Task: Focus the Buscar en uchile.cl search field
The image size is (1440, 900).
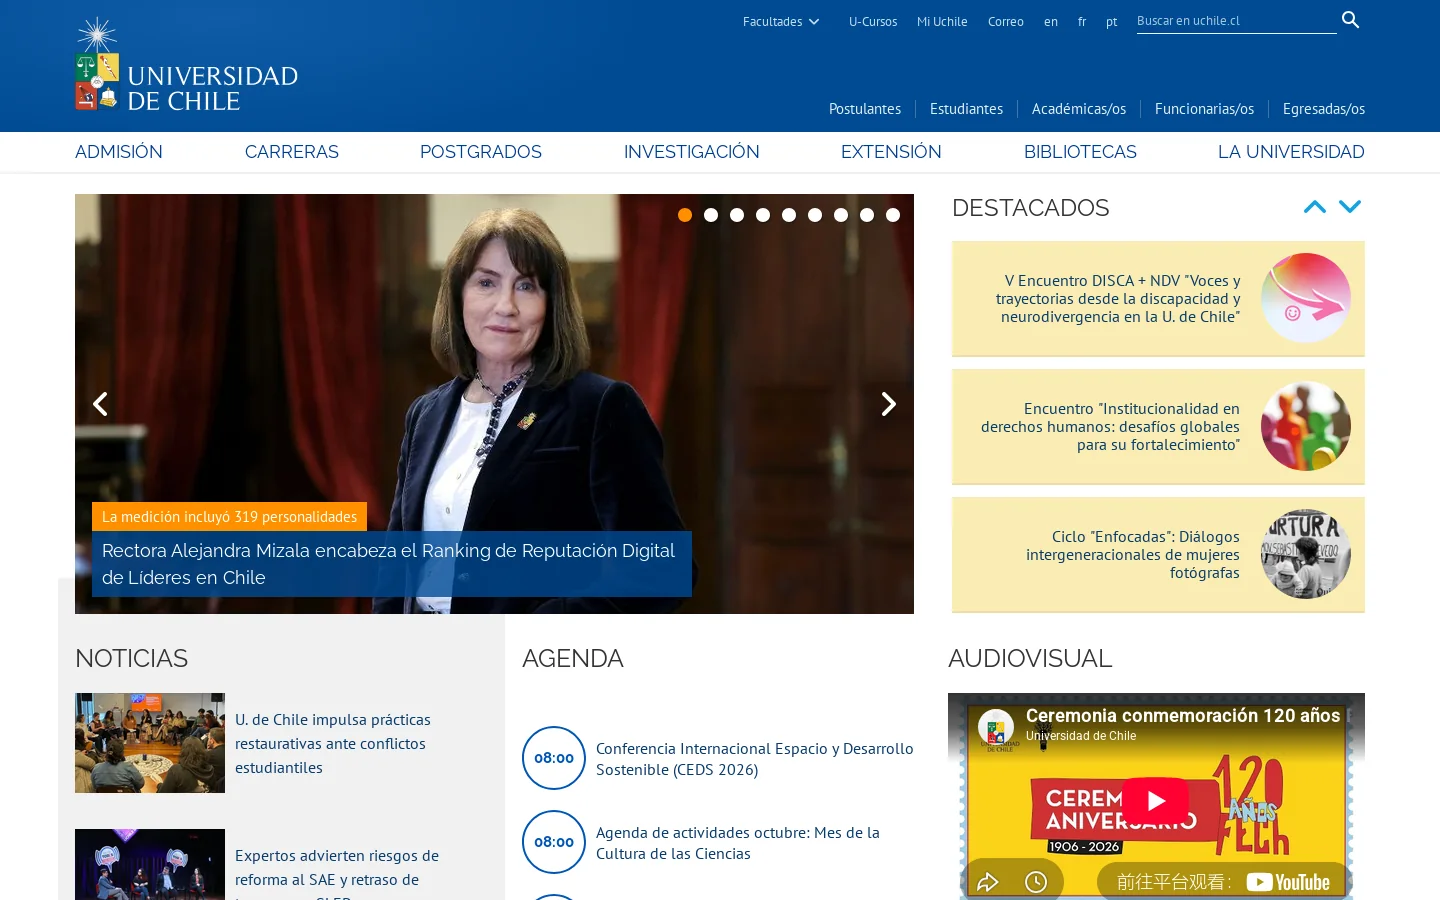Action: point(1236,21)
